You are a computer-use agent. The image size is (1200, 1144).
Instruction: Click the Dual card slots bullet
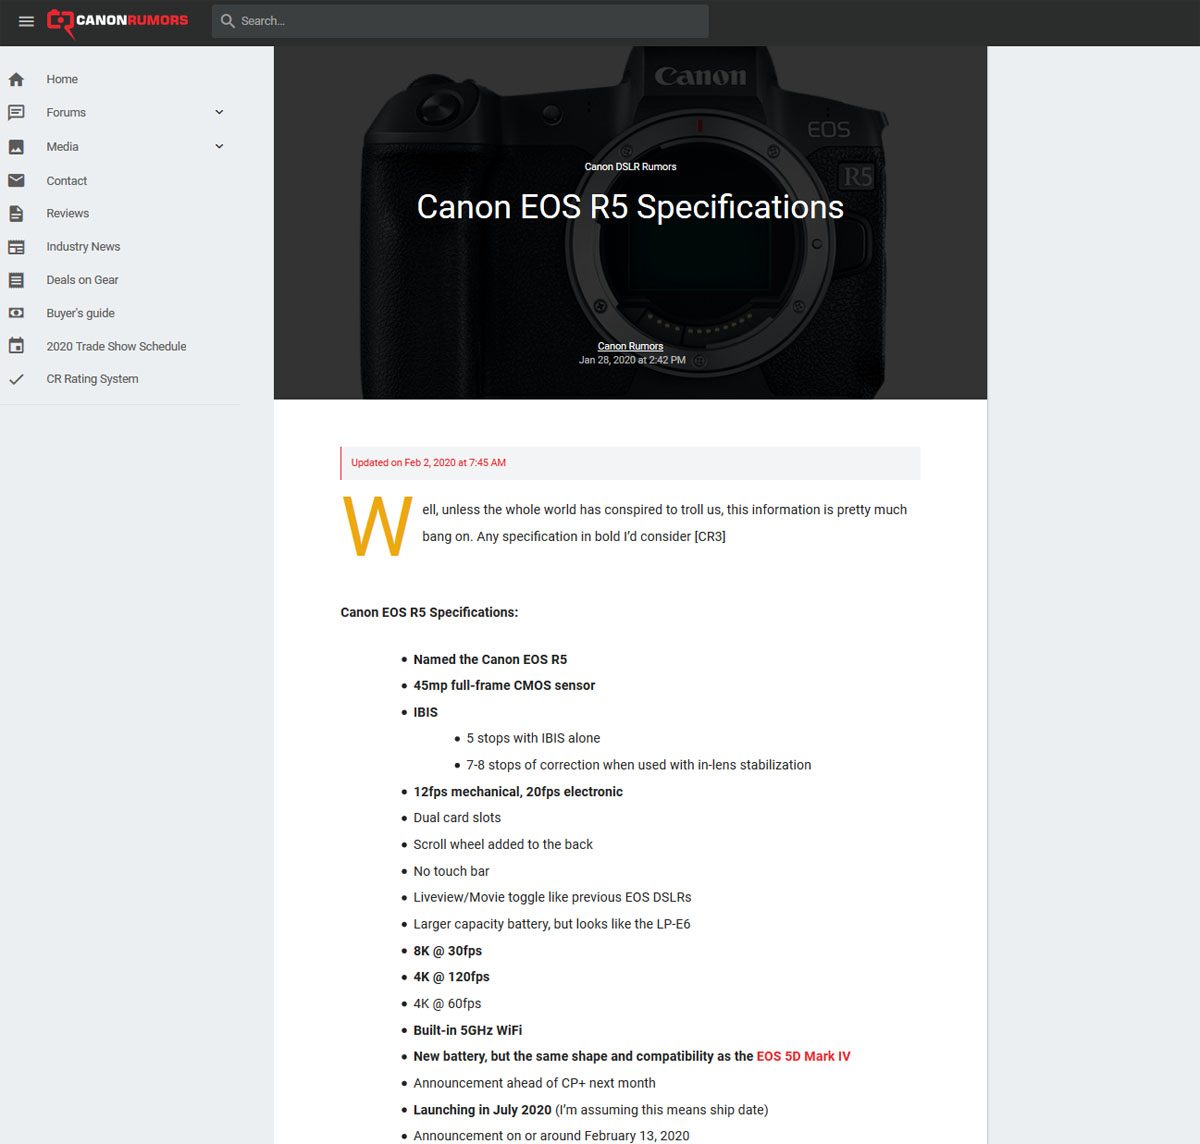pyautogui.click(x=457, y=817)
